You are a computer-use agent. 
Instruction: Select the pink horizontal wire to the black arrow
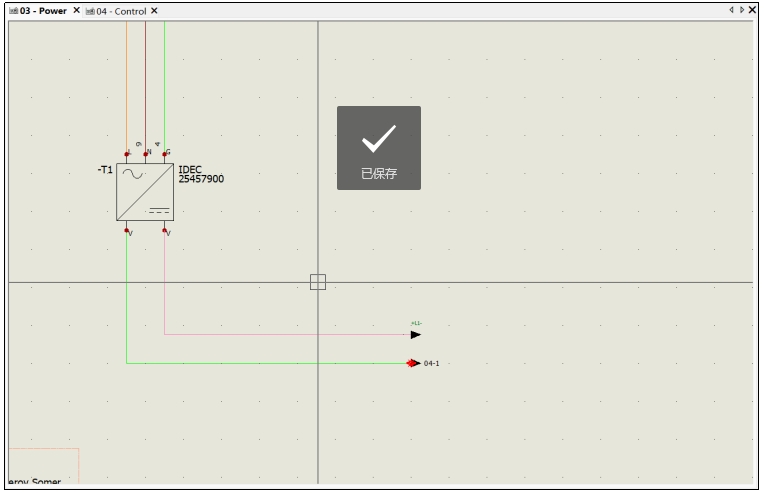pos(287,335)
